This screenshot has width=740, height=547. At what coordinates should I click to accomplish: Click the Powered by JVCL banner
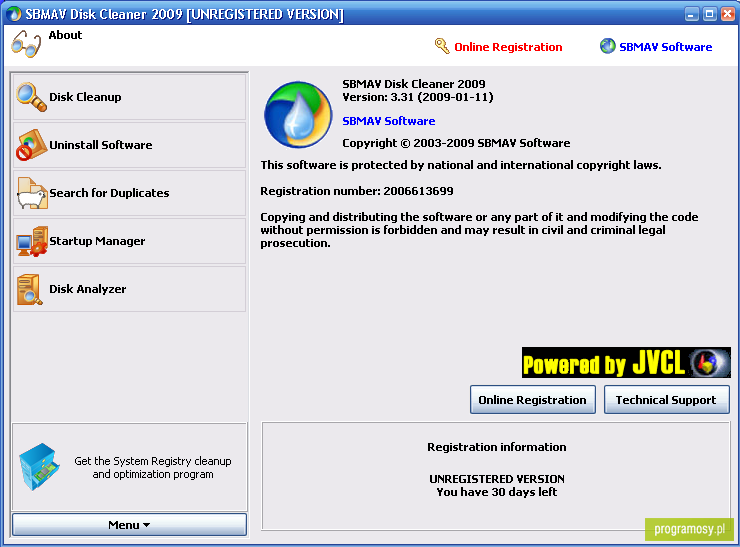pos(626,362)
